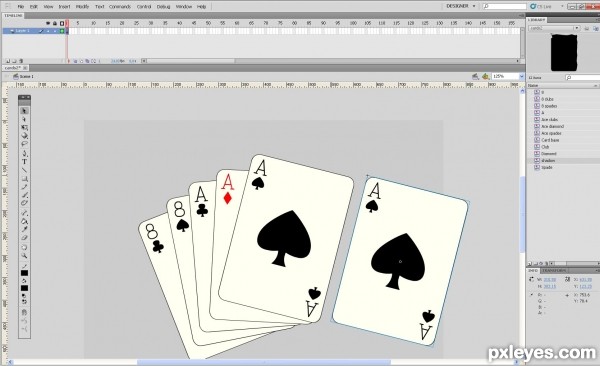600x366 pixels.
Task: Click the Y position value in Info
Action: click(x=585, y=286)
